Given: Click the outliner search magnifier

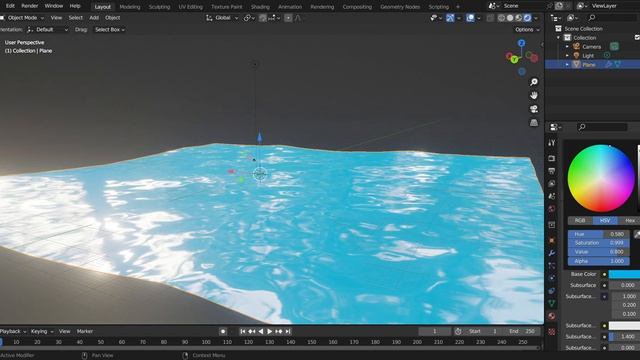Looking at the screenshot, I should coord(591,18).
